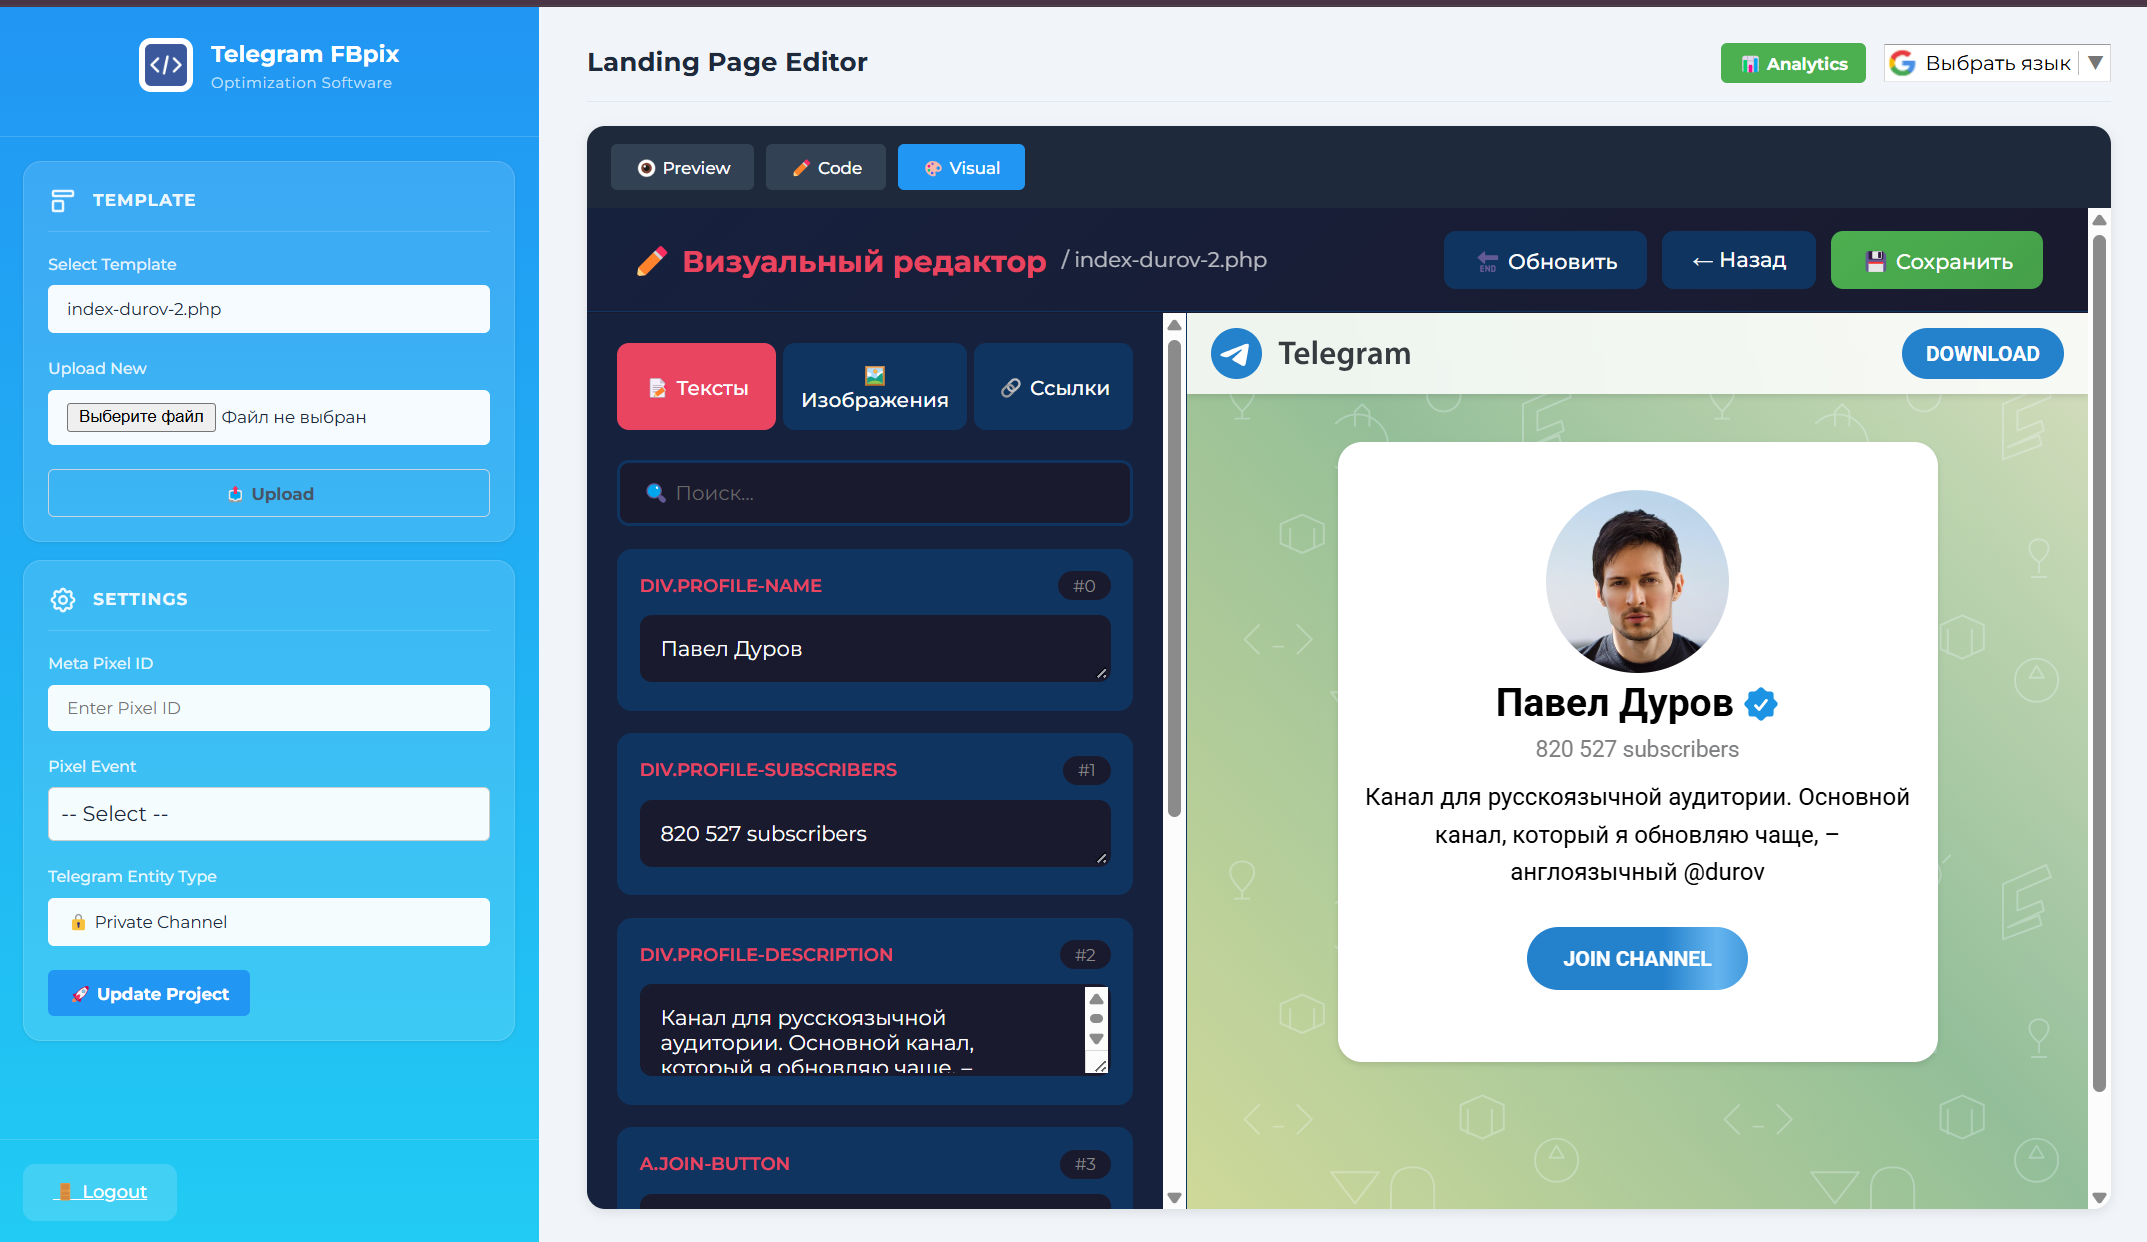Click the Logout link
2147x1242 pixels.
click(x=114, y=1192)
